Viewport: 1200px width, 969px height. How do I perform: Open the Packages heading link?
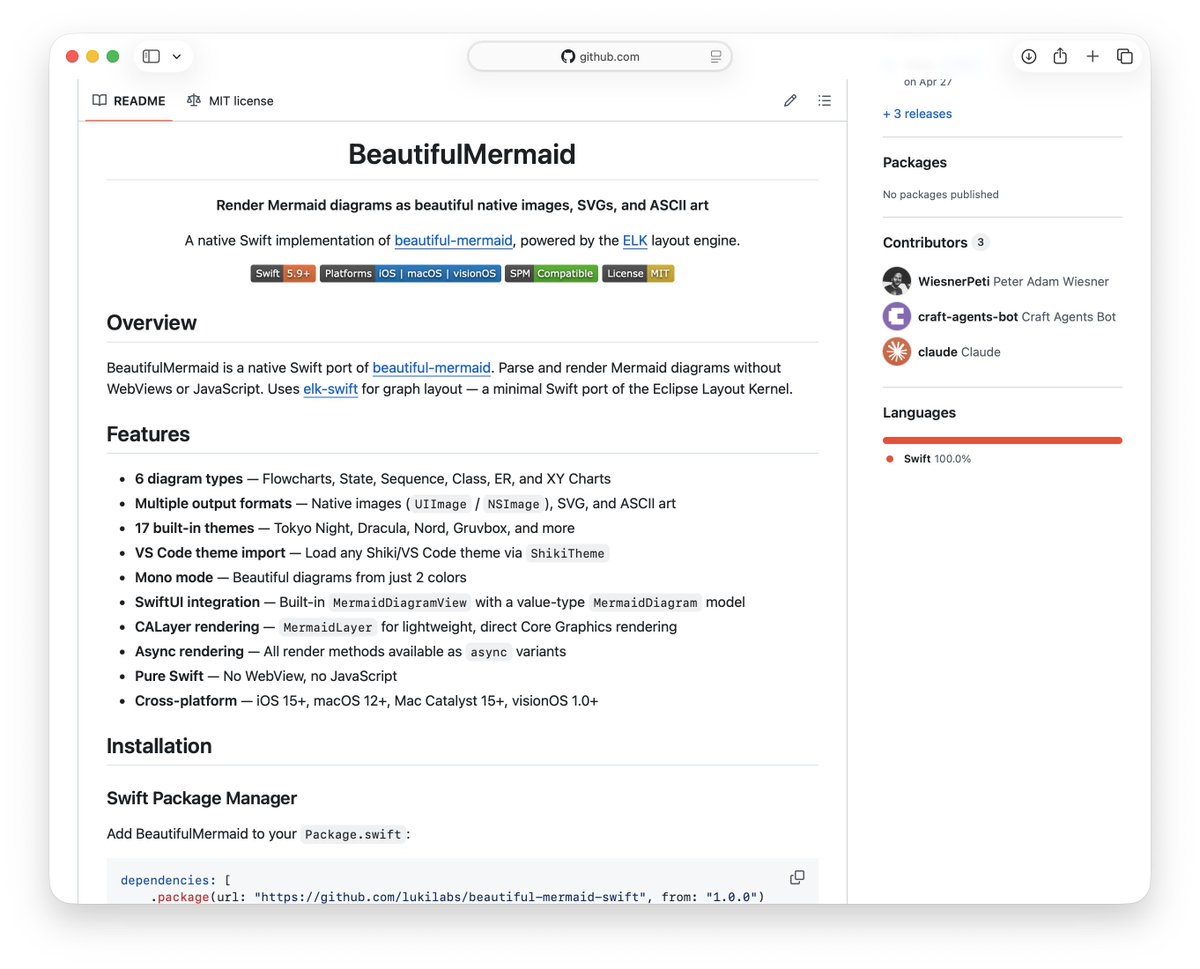click(915, 162)
